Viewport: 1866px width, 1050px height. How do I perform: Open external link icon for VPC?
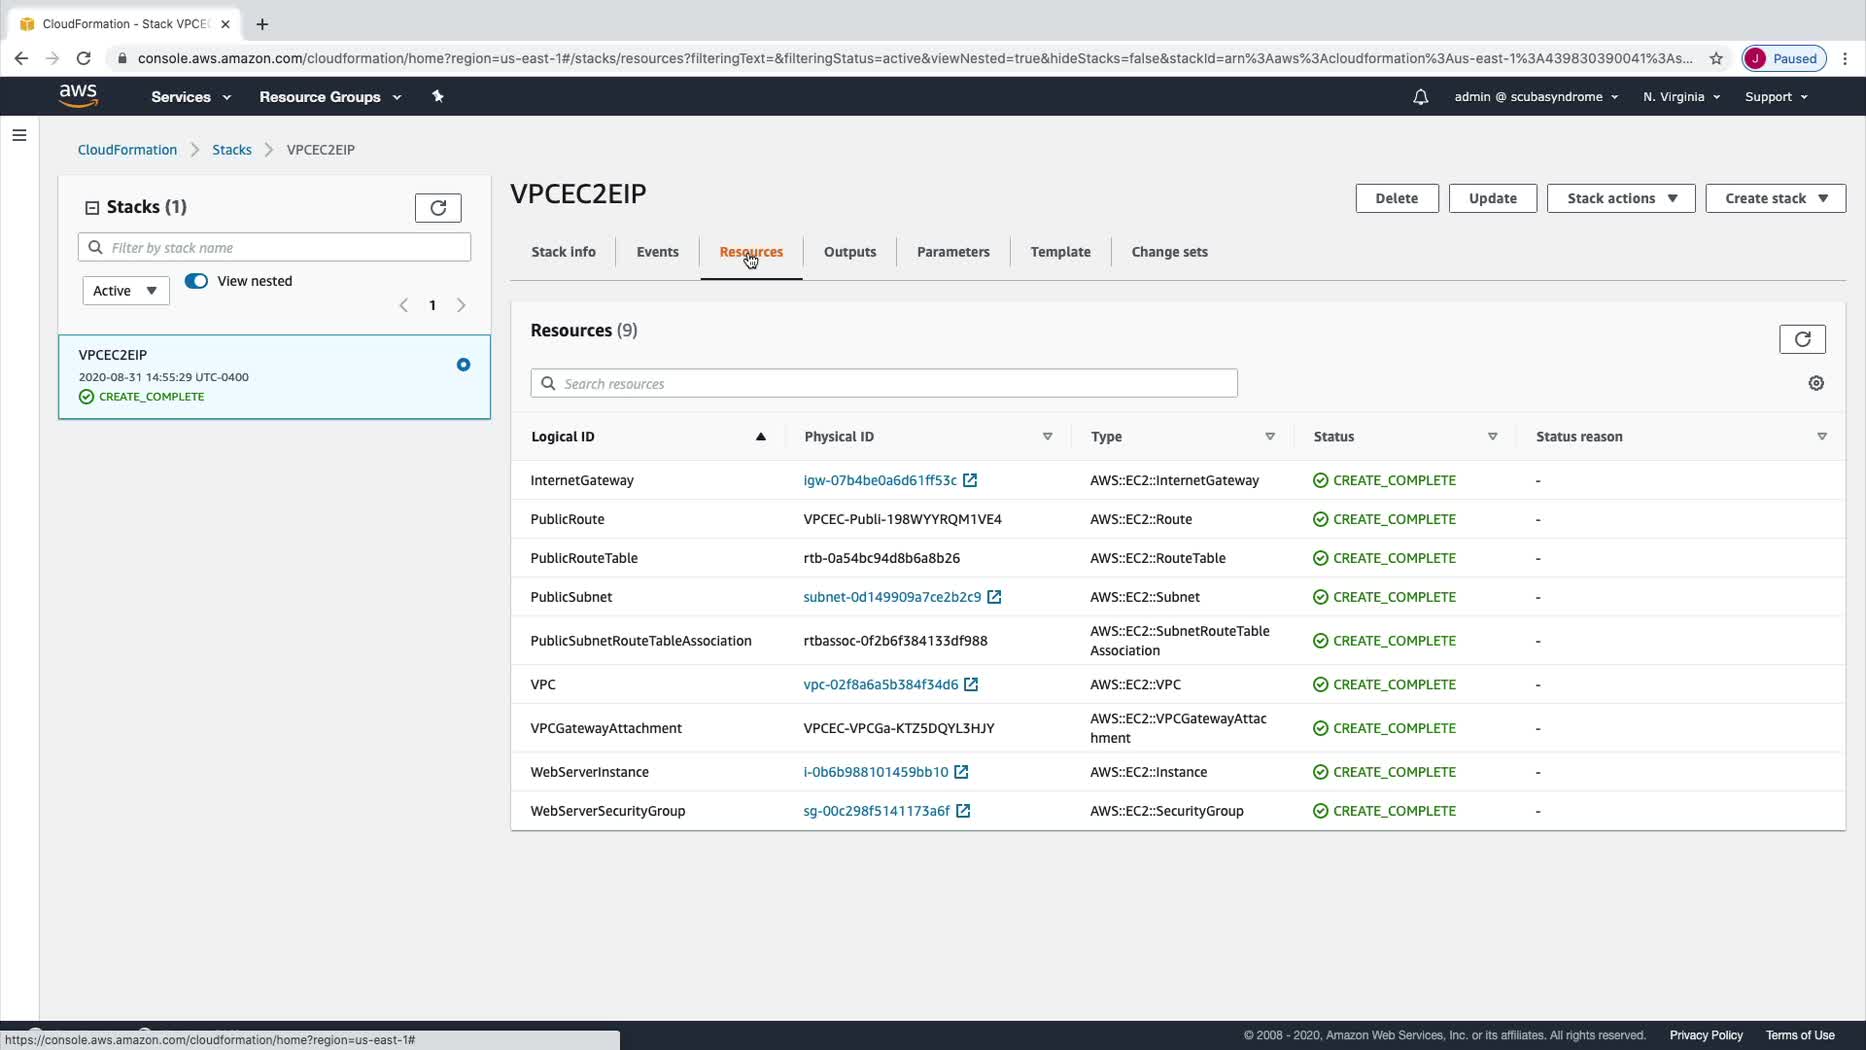coord(971,684)
